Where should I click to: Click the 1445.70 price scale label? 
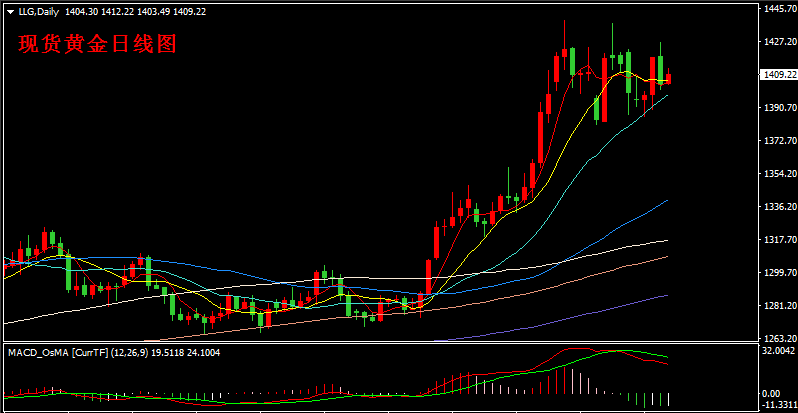[x=779, y=9]
